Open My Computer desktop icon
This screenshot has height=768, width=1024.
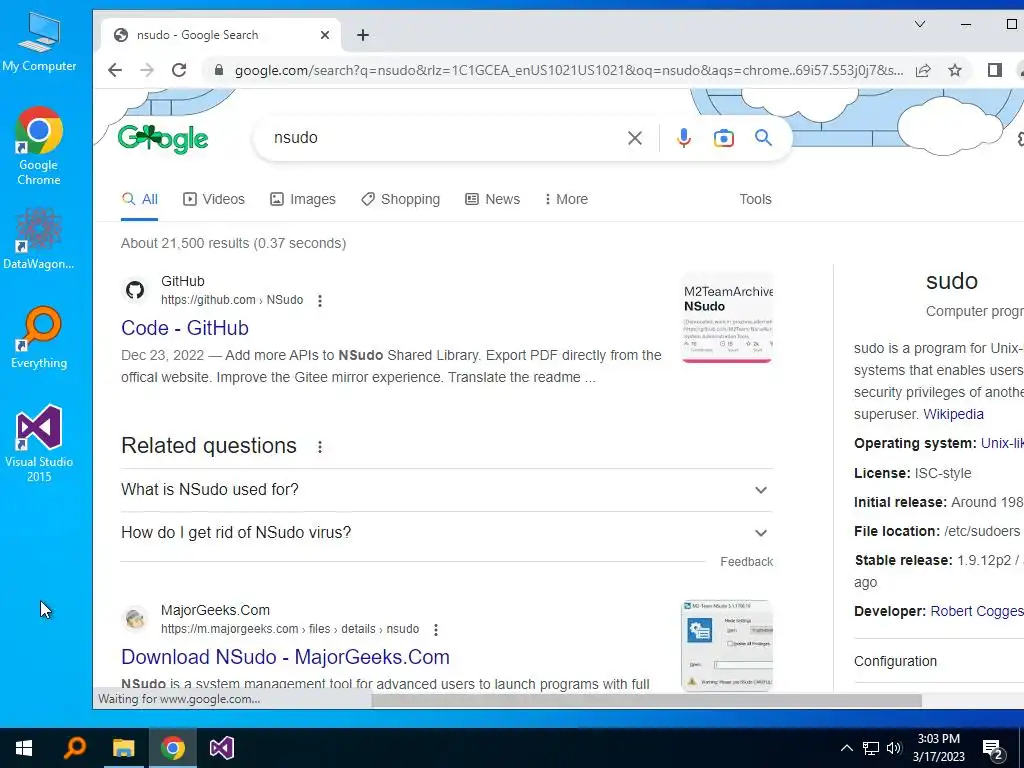click(x=39, y=42)
